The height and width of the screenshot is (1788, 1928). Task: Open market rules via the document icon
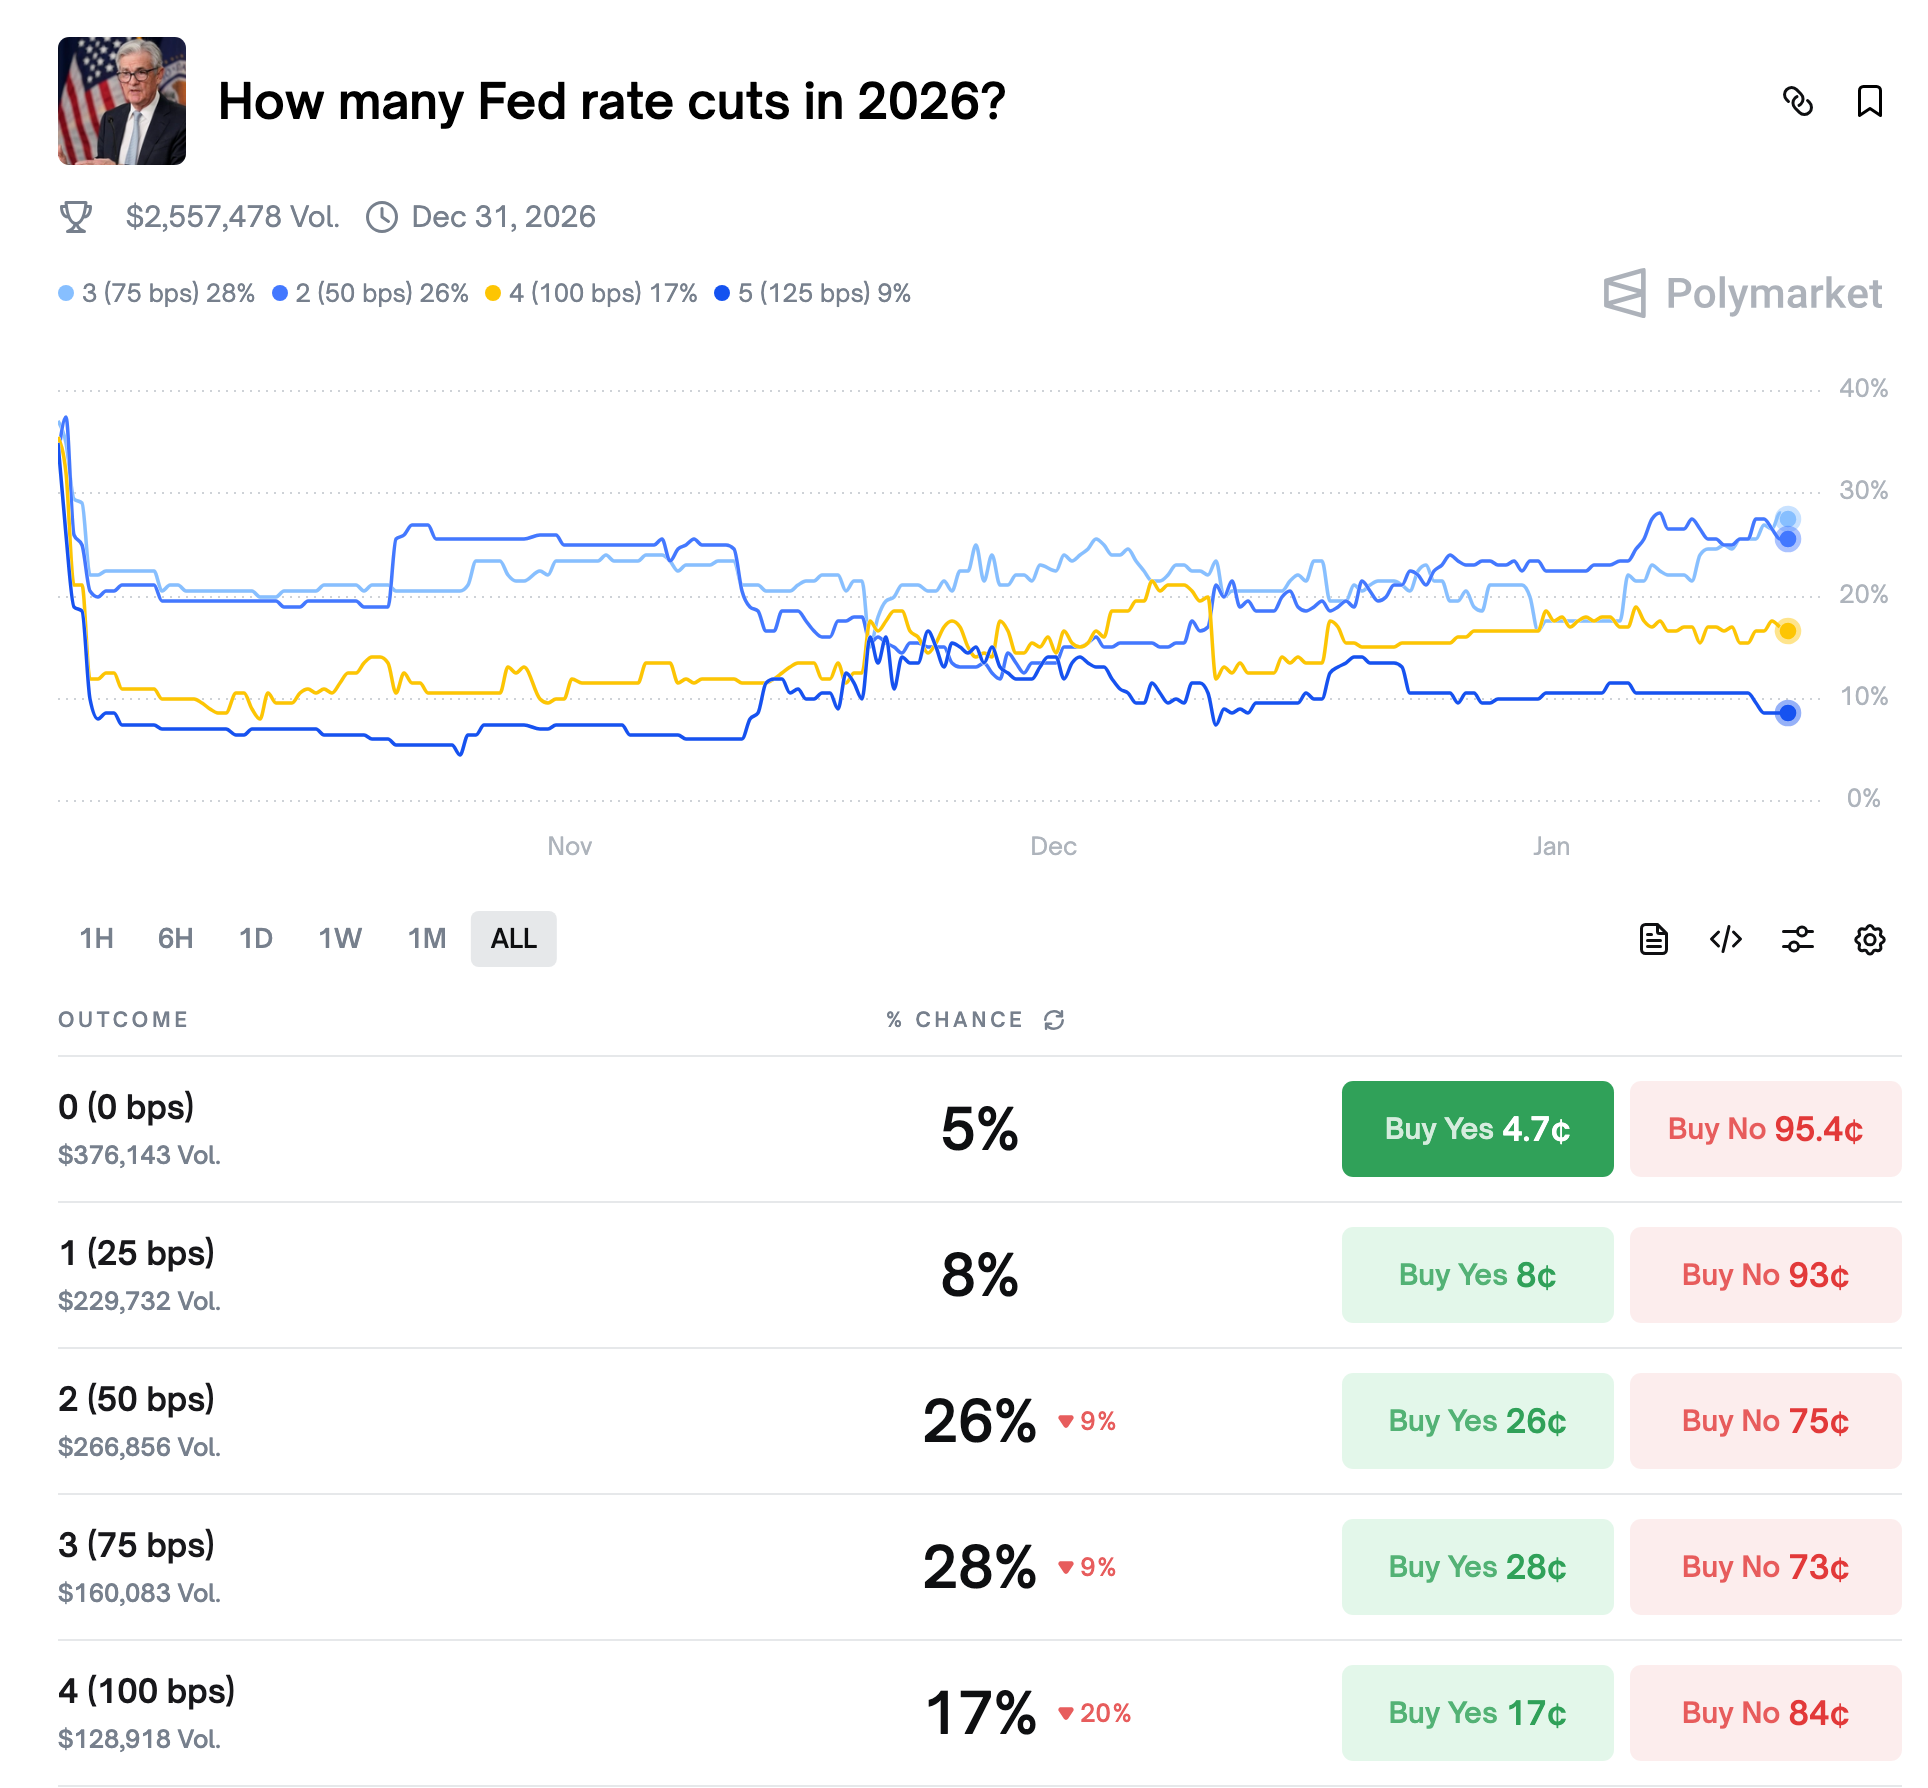(x=1652, y=939)
